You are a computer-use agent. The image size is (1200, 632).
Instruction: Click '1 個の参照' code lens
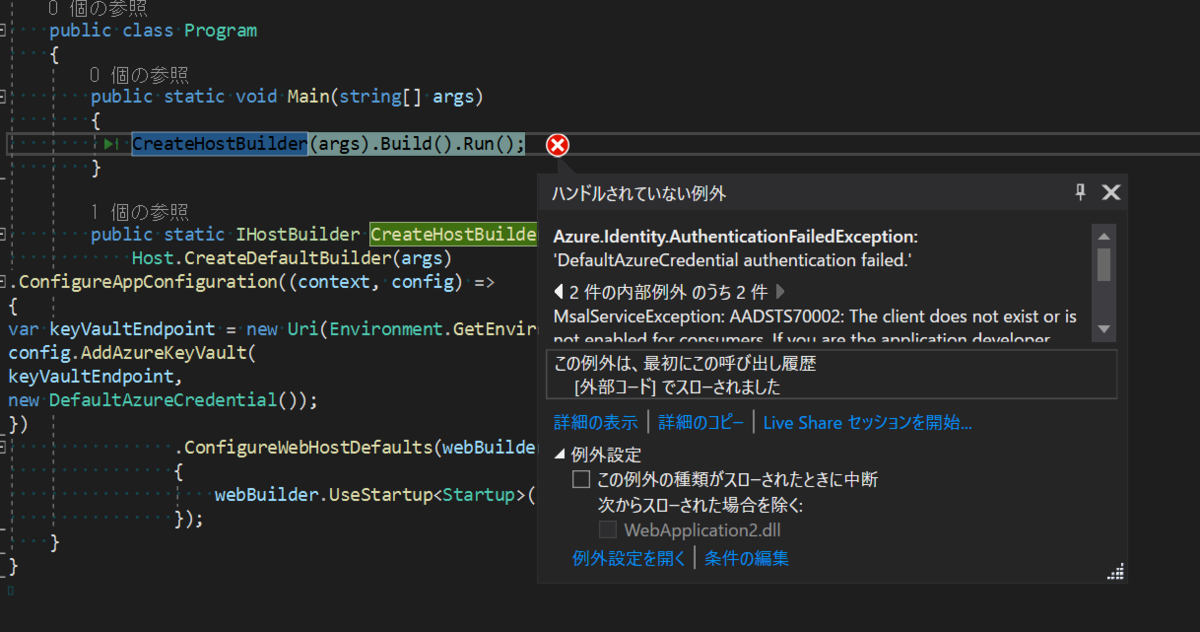click(139, 212)
